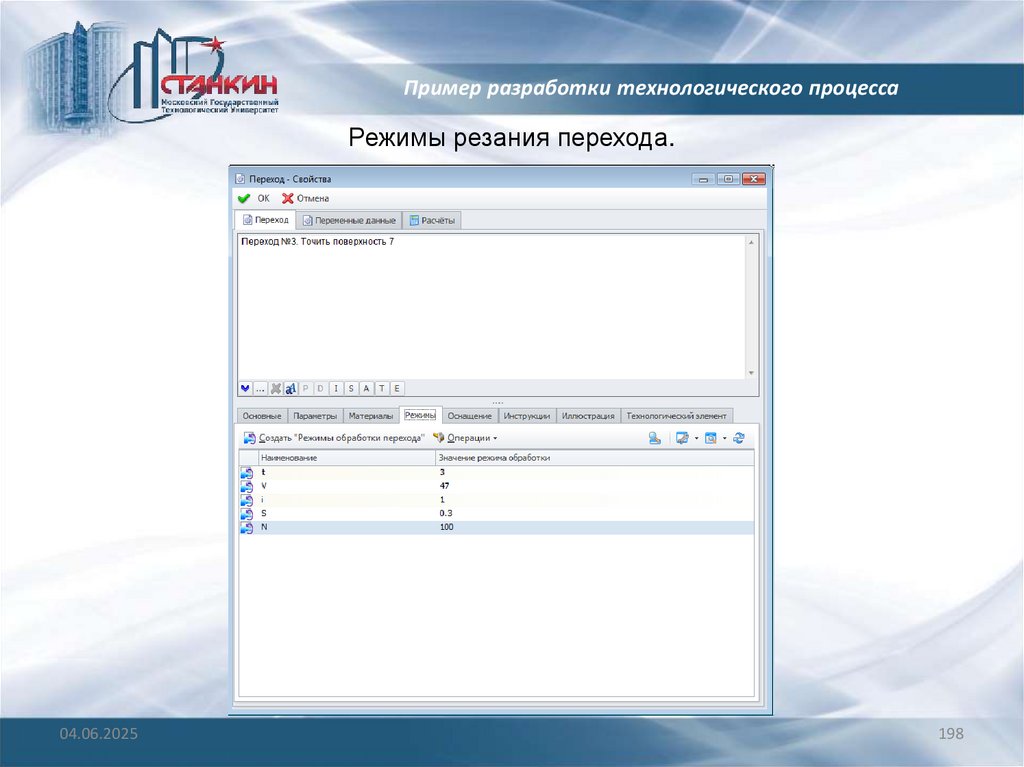Click the value 1 in row i
Image resolution: width=1024 pixels, height=767 pixels.
pyautogui.click(x=594, y=500)
